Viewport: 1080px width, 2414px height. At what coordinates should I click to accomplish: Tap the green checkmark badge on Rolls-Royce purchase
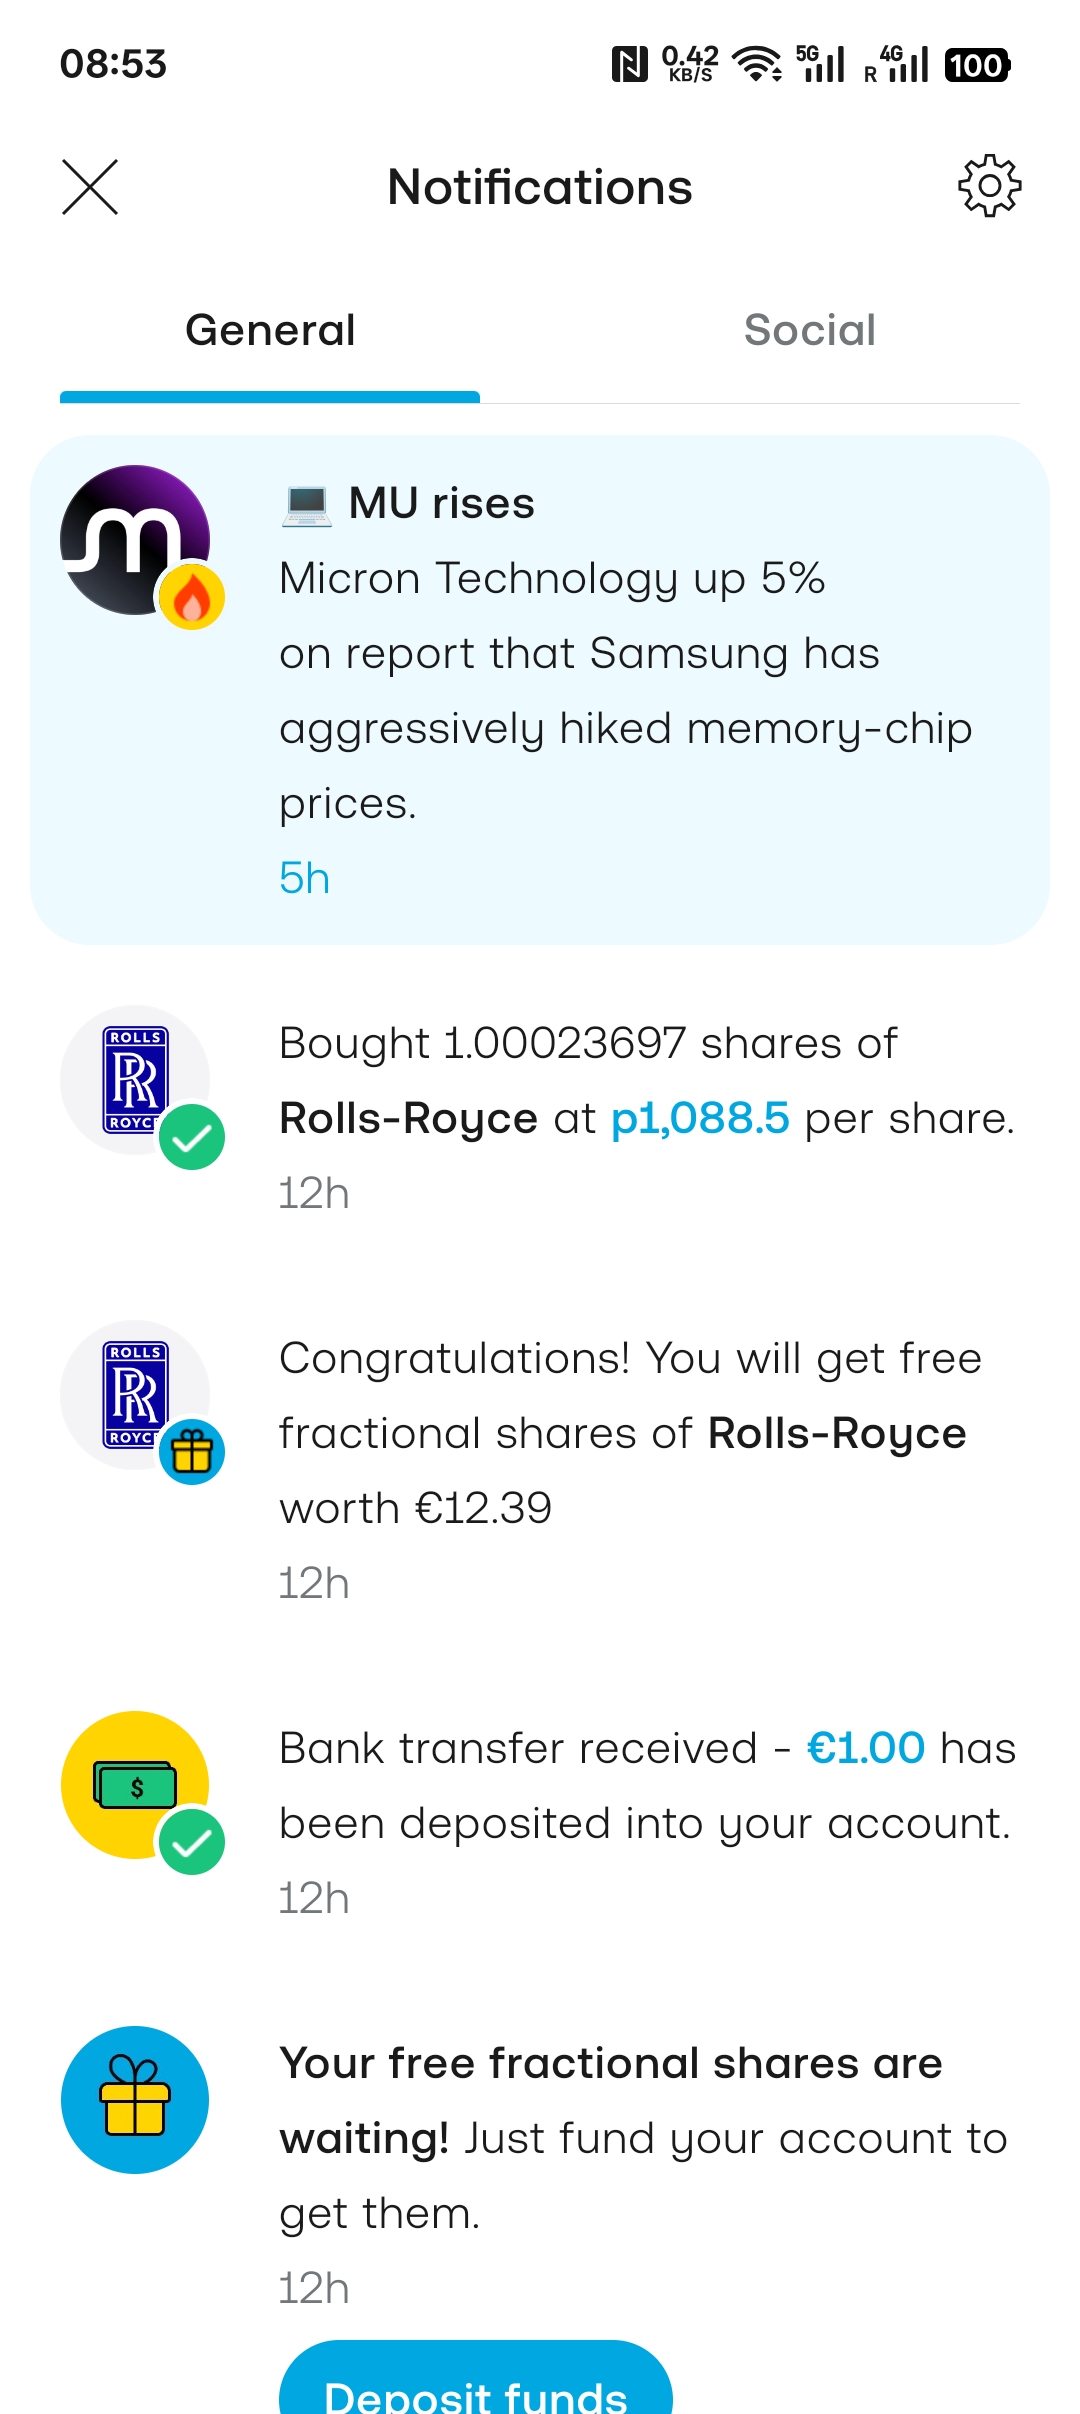point(192,1138)
